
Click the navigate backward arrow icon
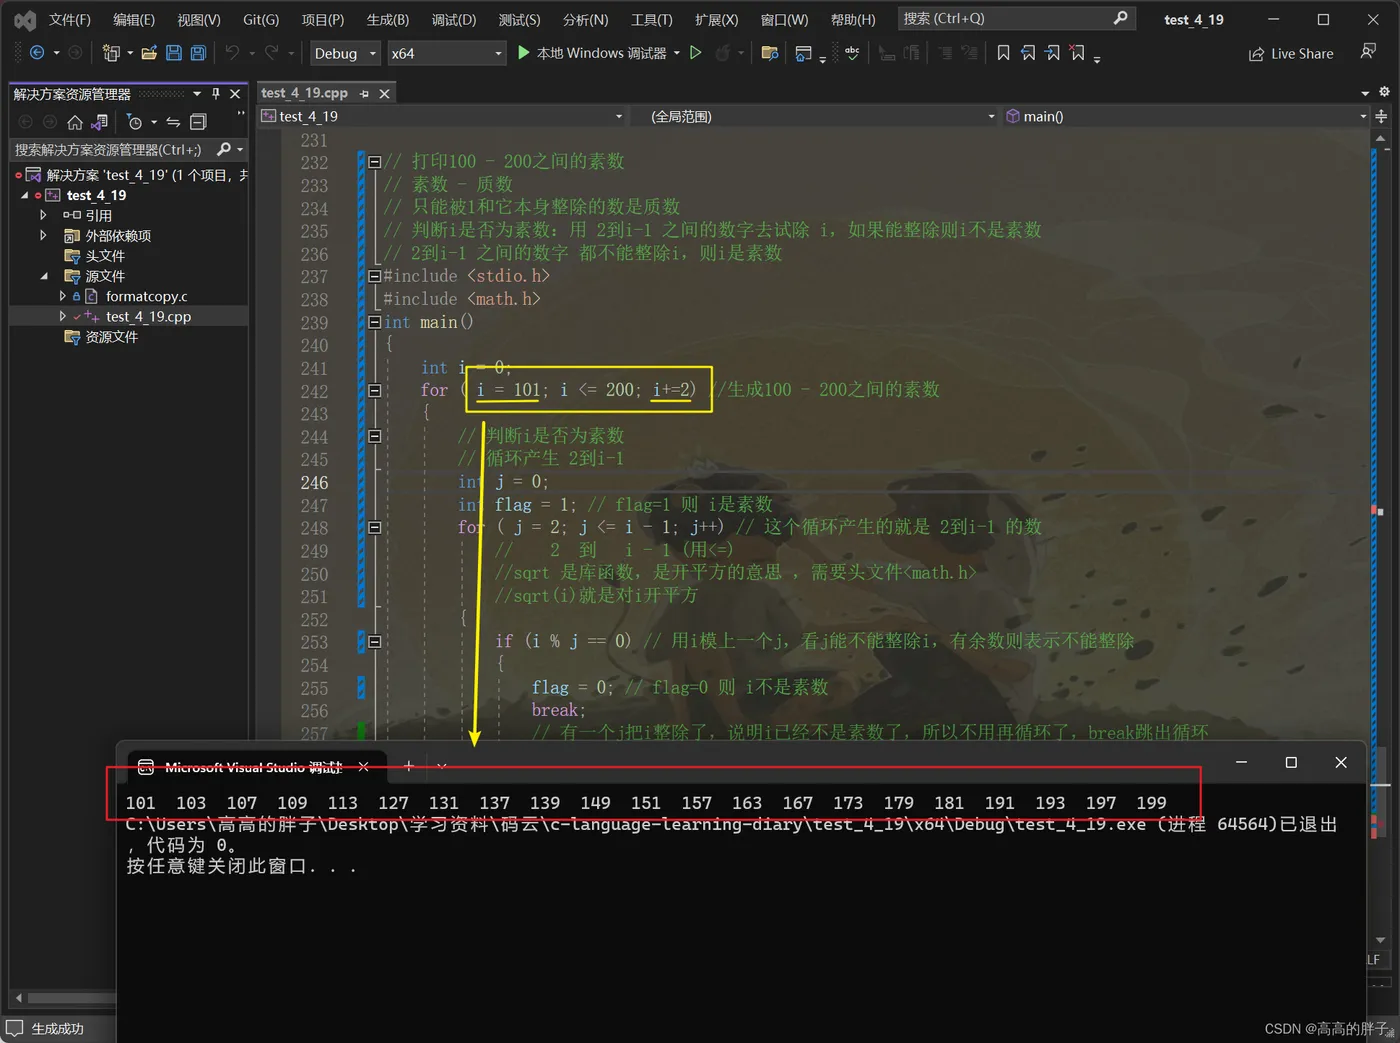point(37,53)
